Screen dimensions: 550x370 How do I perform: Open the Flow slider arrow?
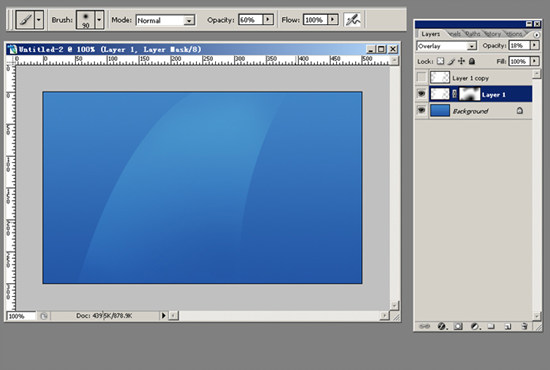[x=333, y=20]
